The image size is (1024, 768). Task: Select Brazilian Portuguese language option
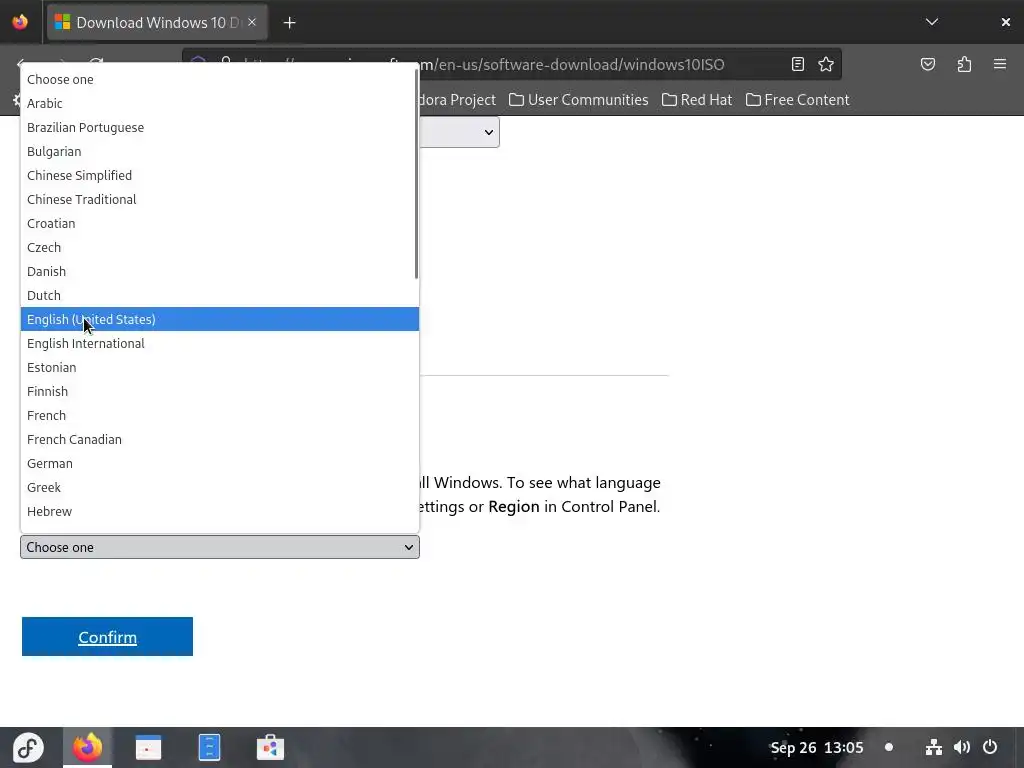click(x=219, y=127)
